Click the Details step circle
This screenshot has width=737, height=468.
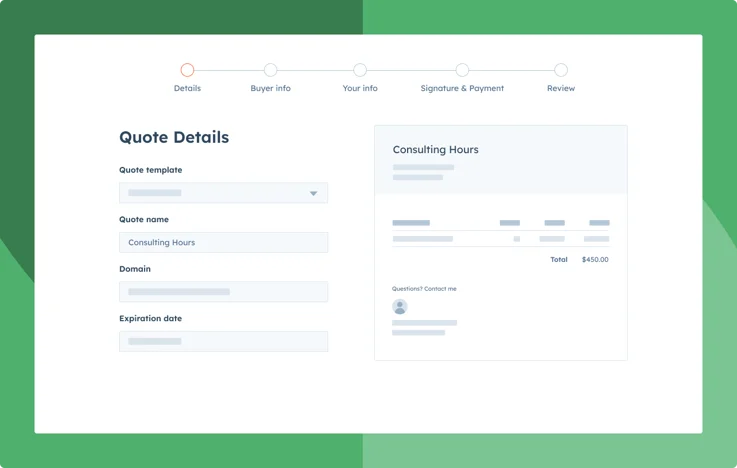[187, 70]
